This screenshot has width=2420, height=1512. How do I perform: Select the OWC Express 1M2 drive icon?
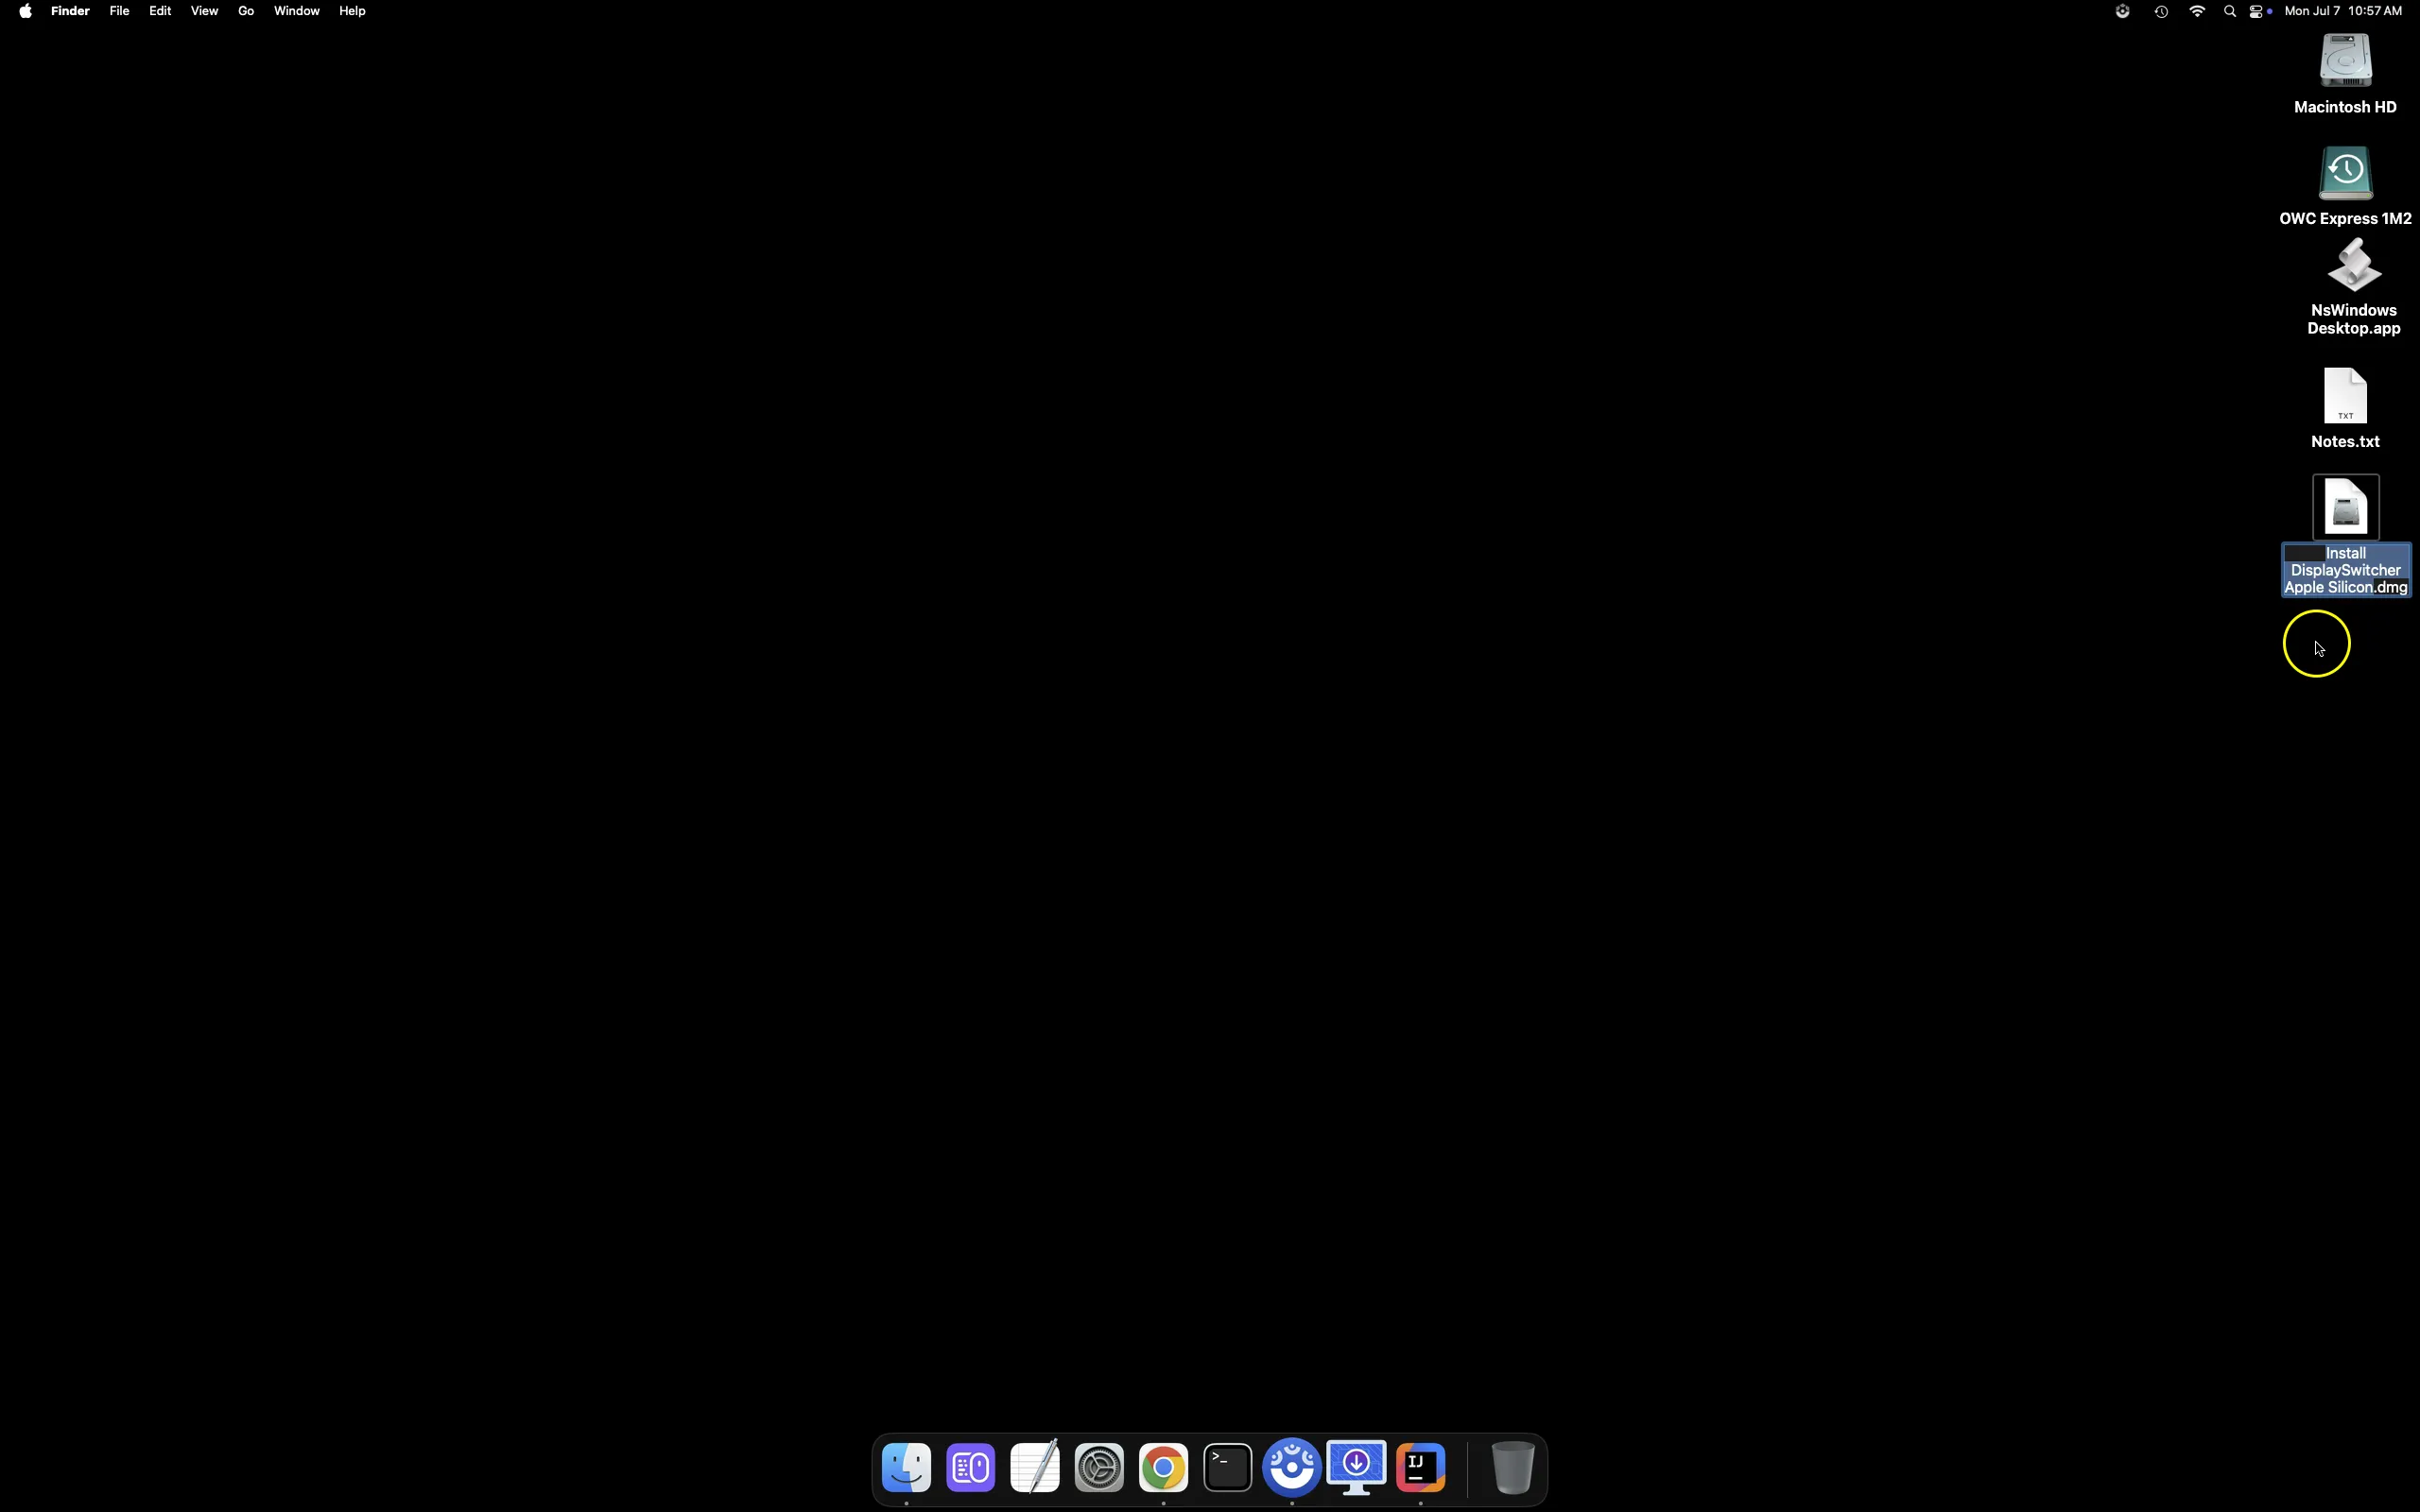[x=2346, y=175]
